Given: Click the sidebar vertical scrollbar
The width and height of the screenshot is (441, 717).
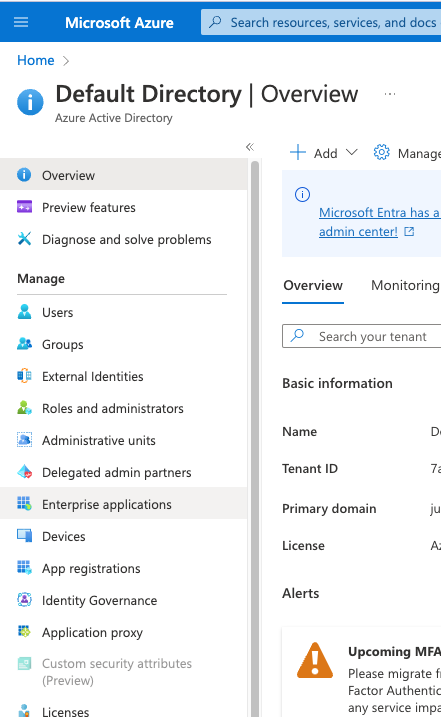Looking at the screenshot, I should click(255, 438).
